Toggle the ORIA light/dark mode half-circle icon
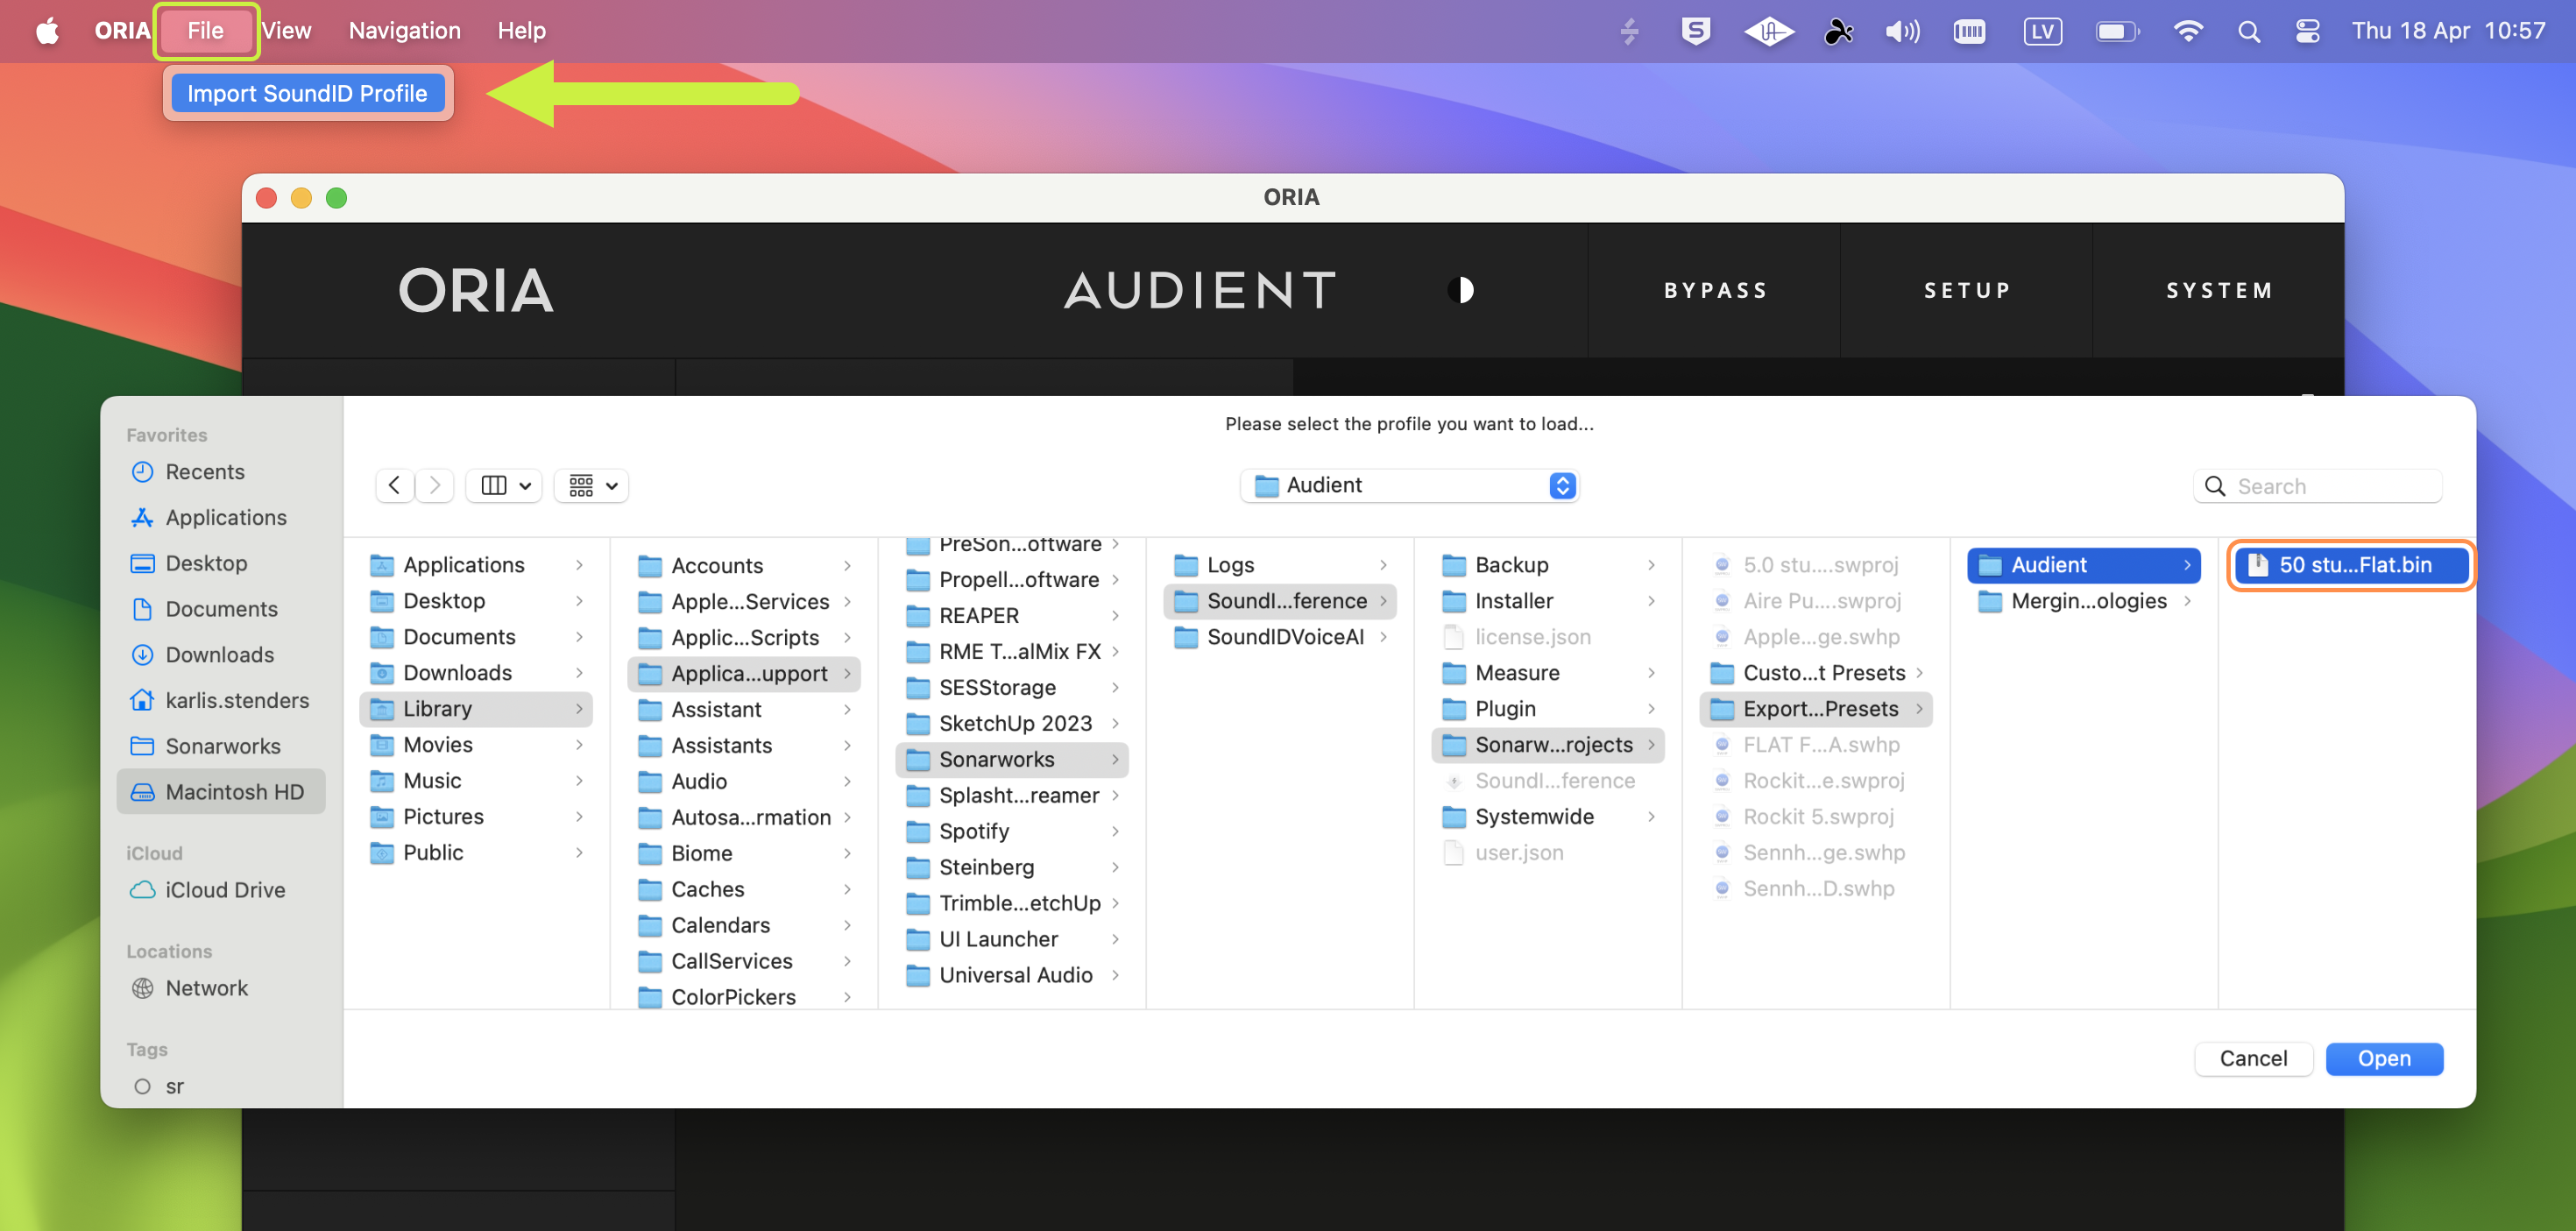The height and width of the screenshot is (1231, 2576). point(1460,290)
